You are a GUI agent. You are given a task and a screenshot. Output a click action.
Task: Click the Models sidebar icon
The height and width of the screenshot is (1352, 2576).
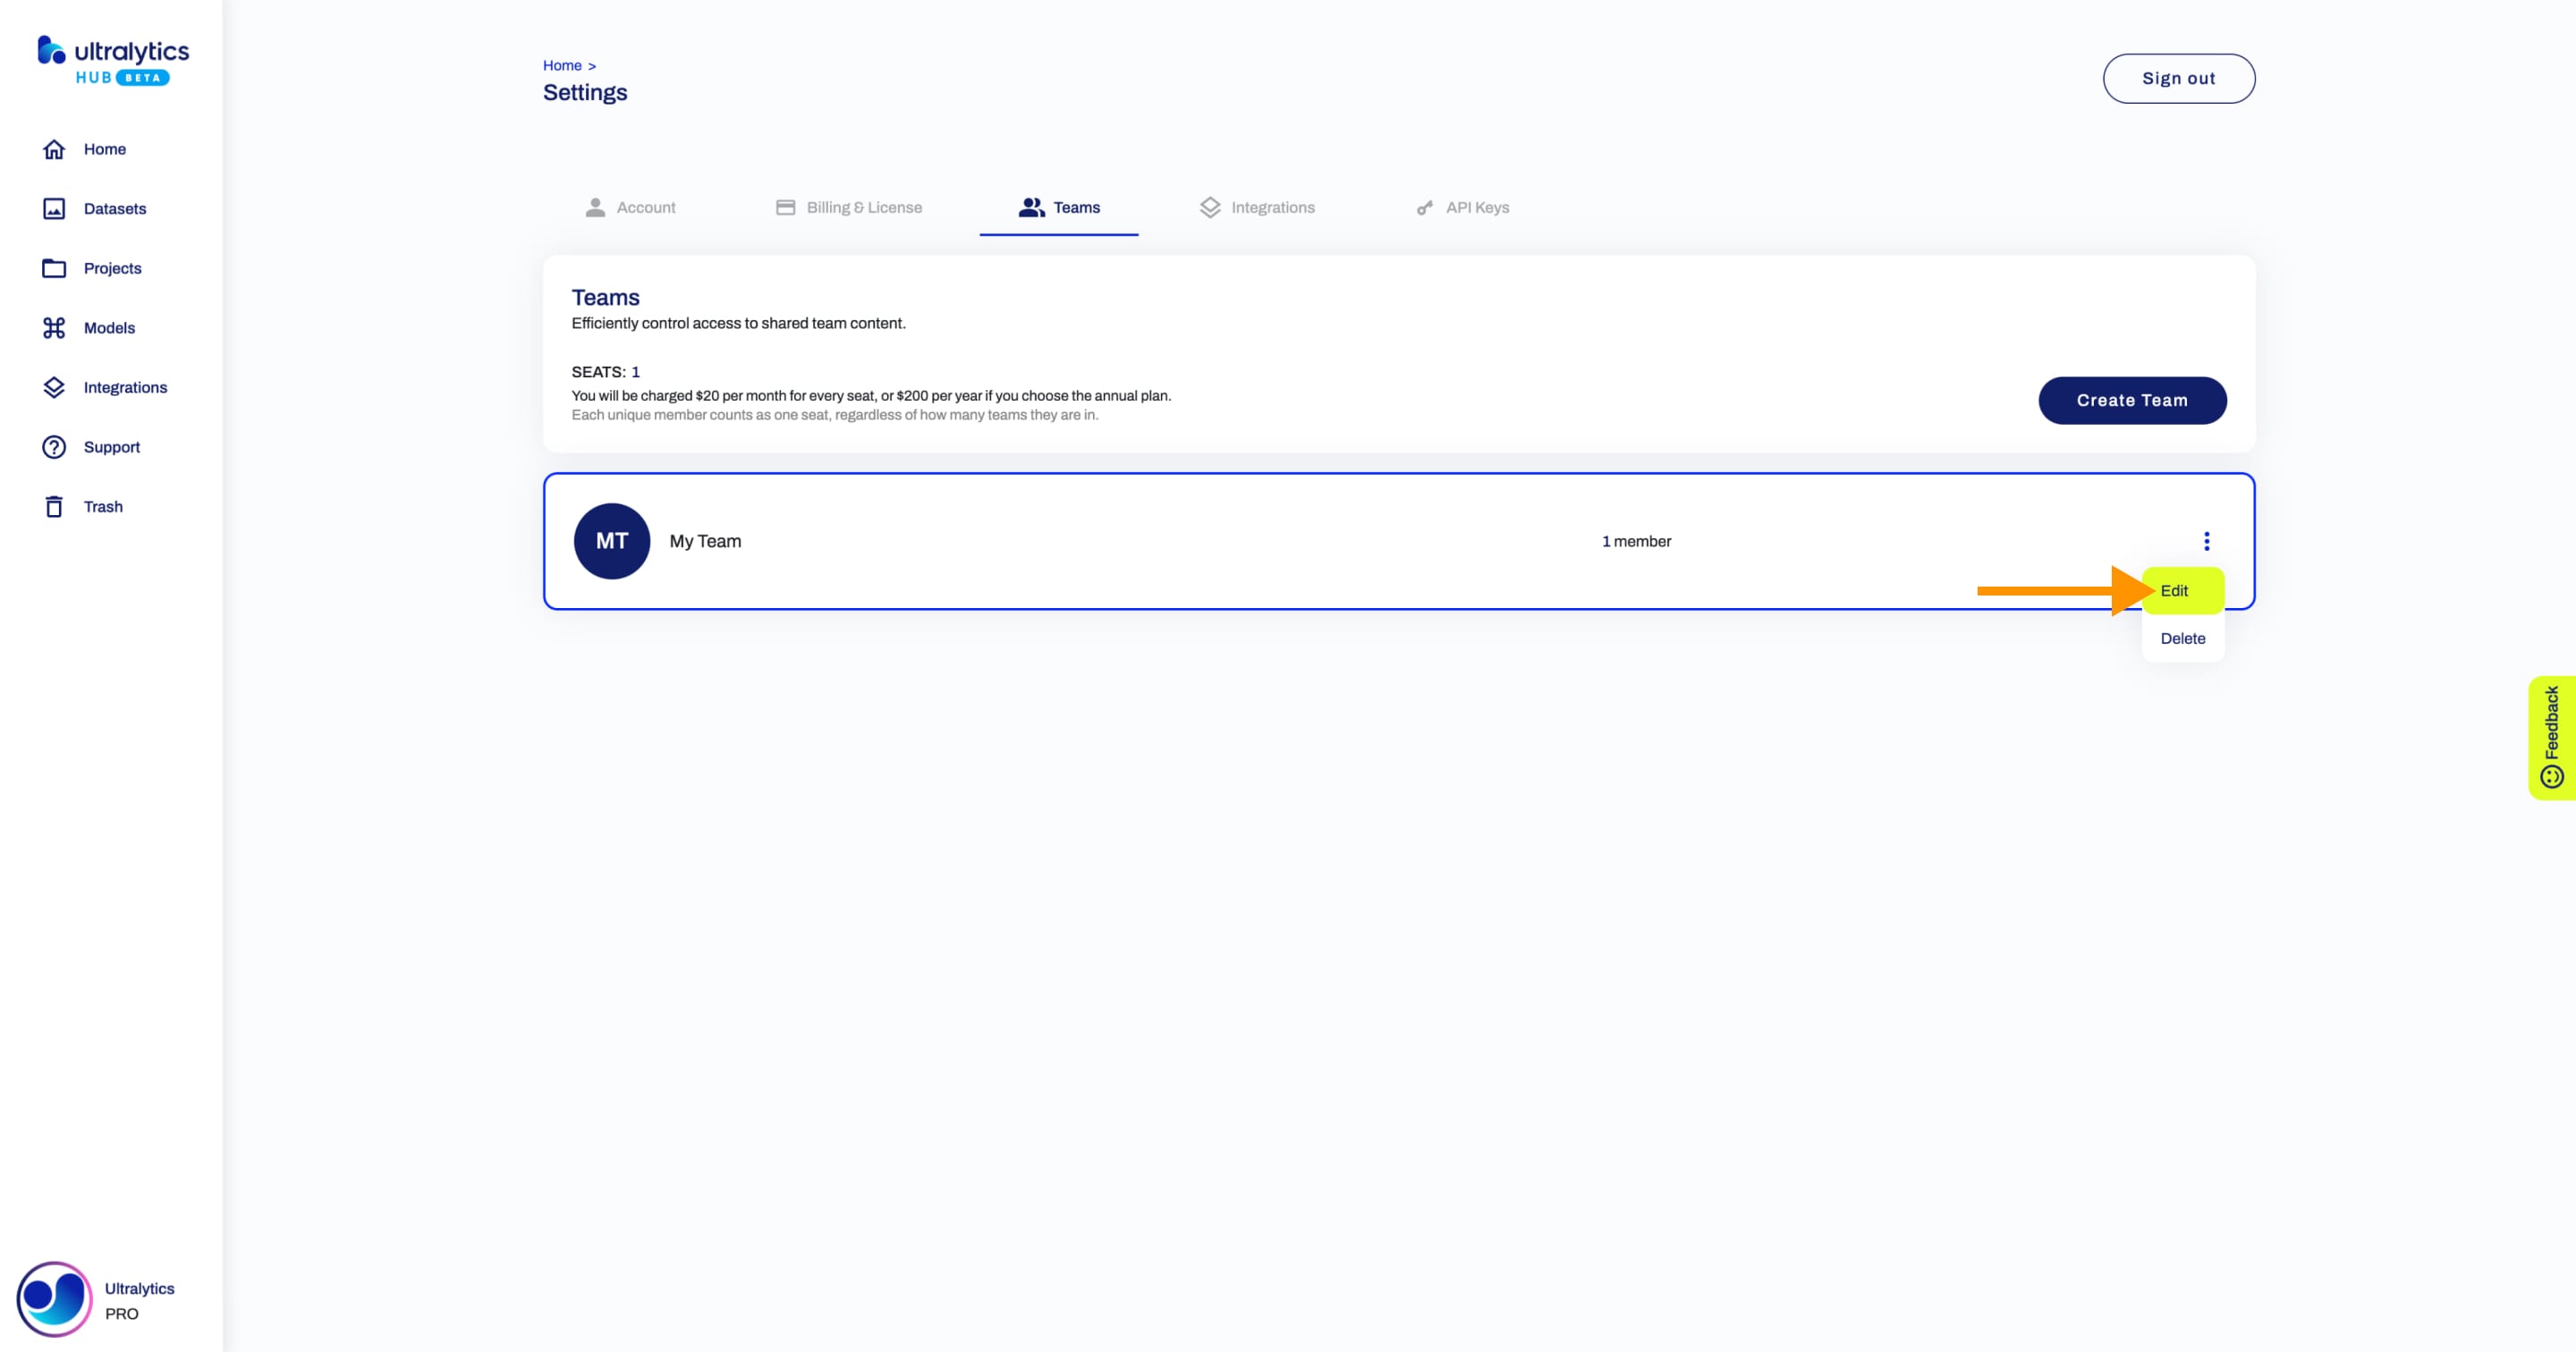click(53, 327)
